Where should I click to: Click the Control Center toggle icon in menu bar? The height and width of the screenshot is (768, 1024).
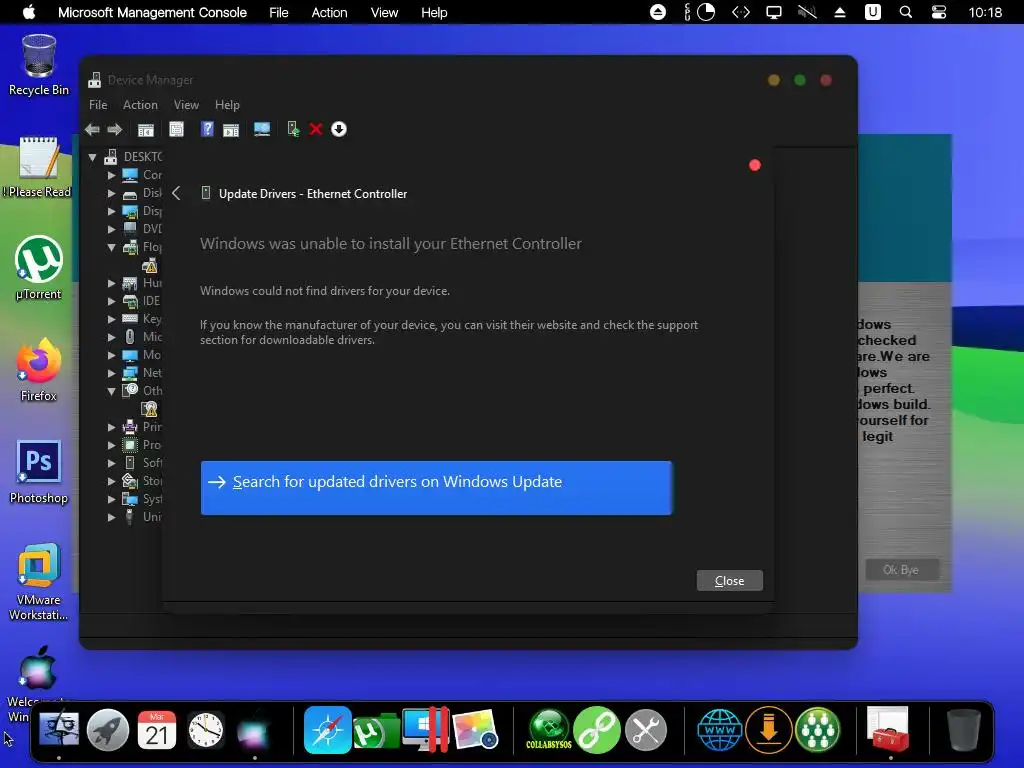(939, 12)
